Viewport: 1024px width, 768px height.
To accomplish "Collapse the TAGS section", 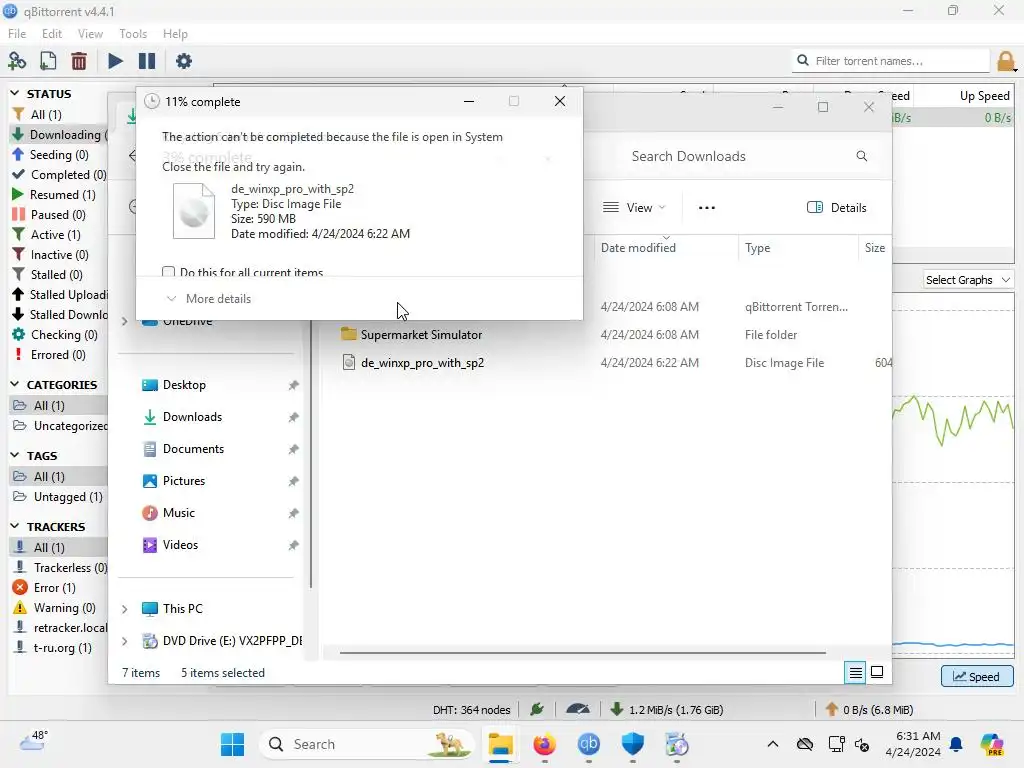I will tap(15, 455).
